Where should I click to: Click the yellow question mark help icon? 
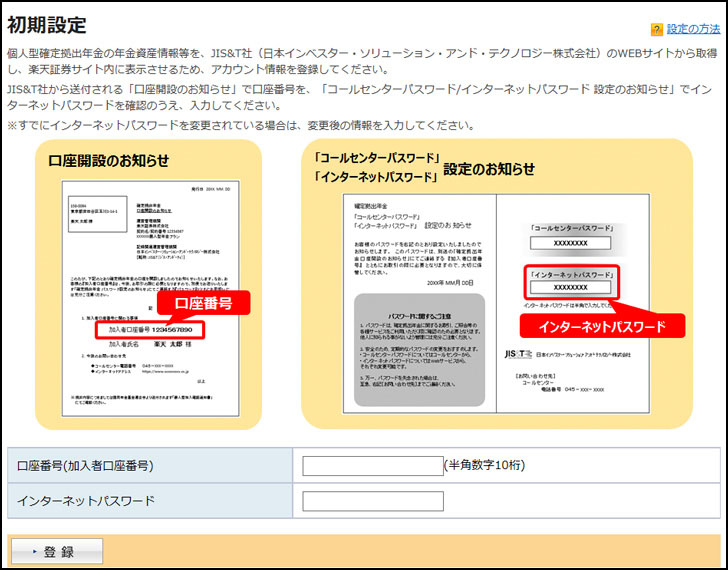coord(657,30)
